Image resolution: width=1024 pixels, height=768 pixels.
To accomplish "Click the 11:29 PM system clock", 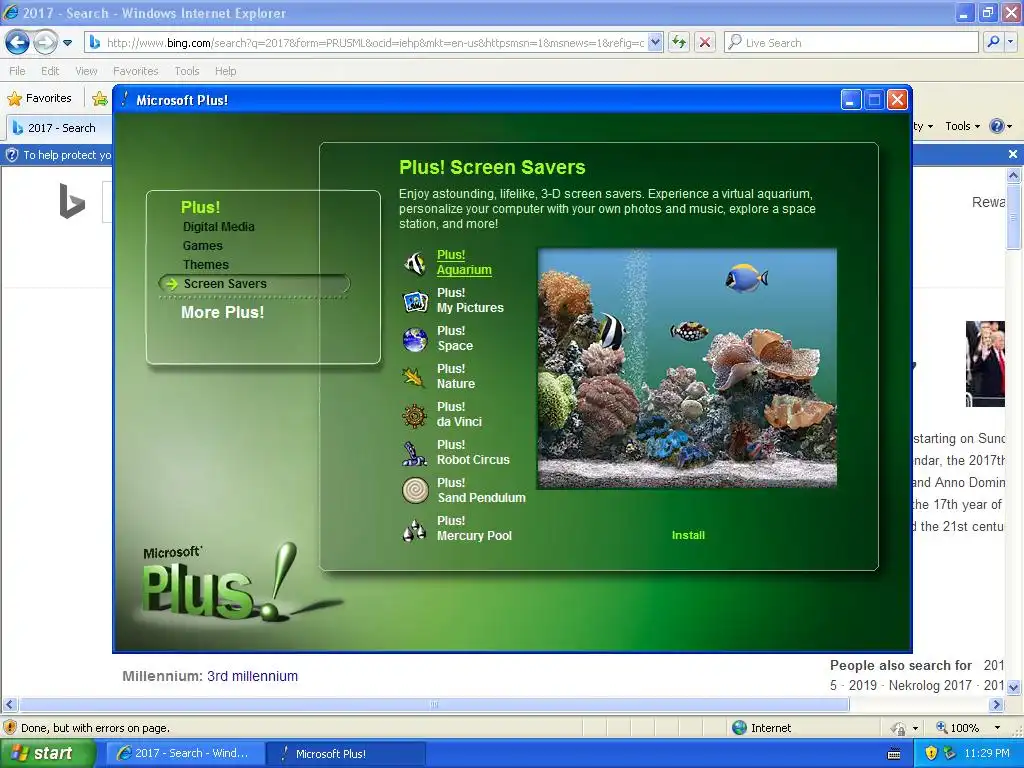I will (987, 753).
